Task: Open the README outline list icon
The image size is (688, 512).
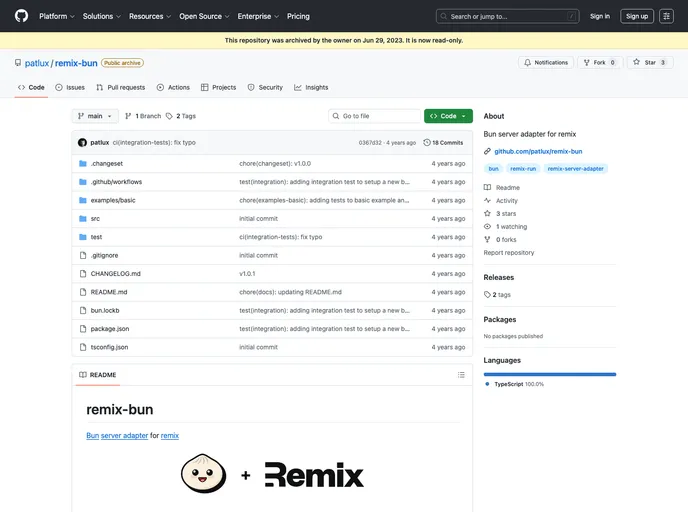Action: click(461, 375)
